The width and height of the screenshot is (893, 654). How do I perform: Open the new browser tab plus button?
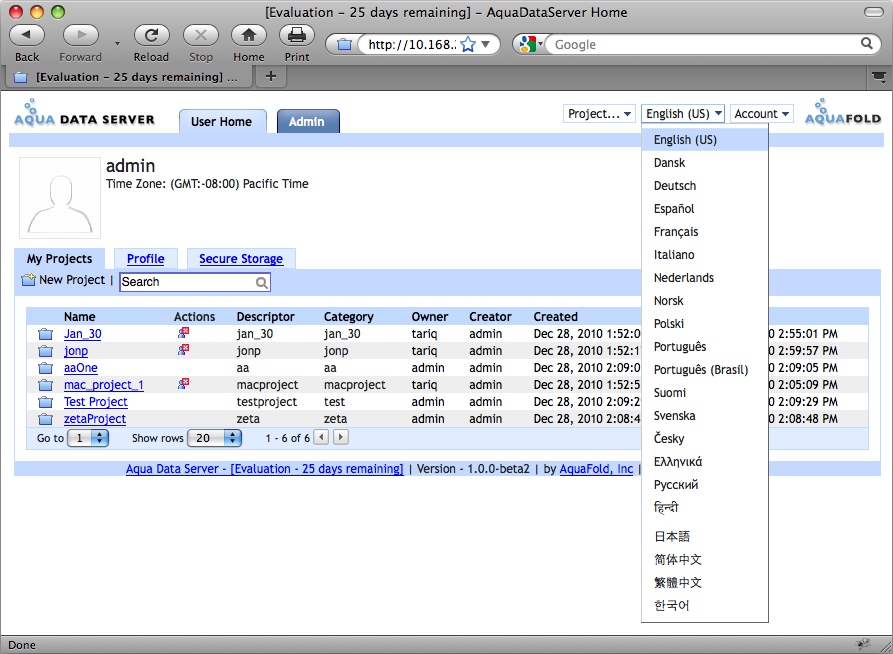click(x=270, y=77)
